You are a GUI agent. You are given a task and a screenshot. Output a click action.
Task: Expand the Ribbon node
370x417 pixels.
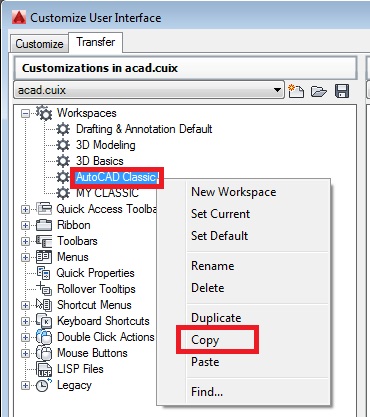point(25,225)
